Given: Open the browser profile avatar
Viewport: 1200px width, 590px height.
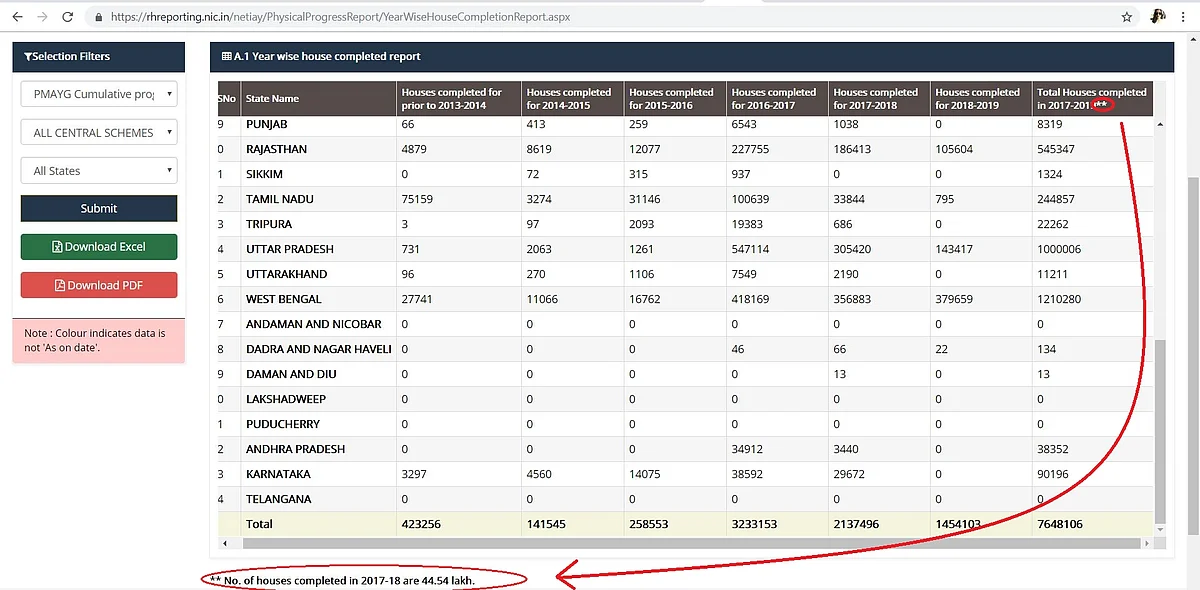Looking at the screenshot, I should pos(1159,17).
